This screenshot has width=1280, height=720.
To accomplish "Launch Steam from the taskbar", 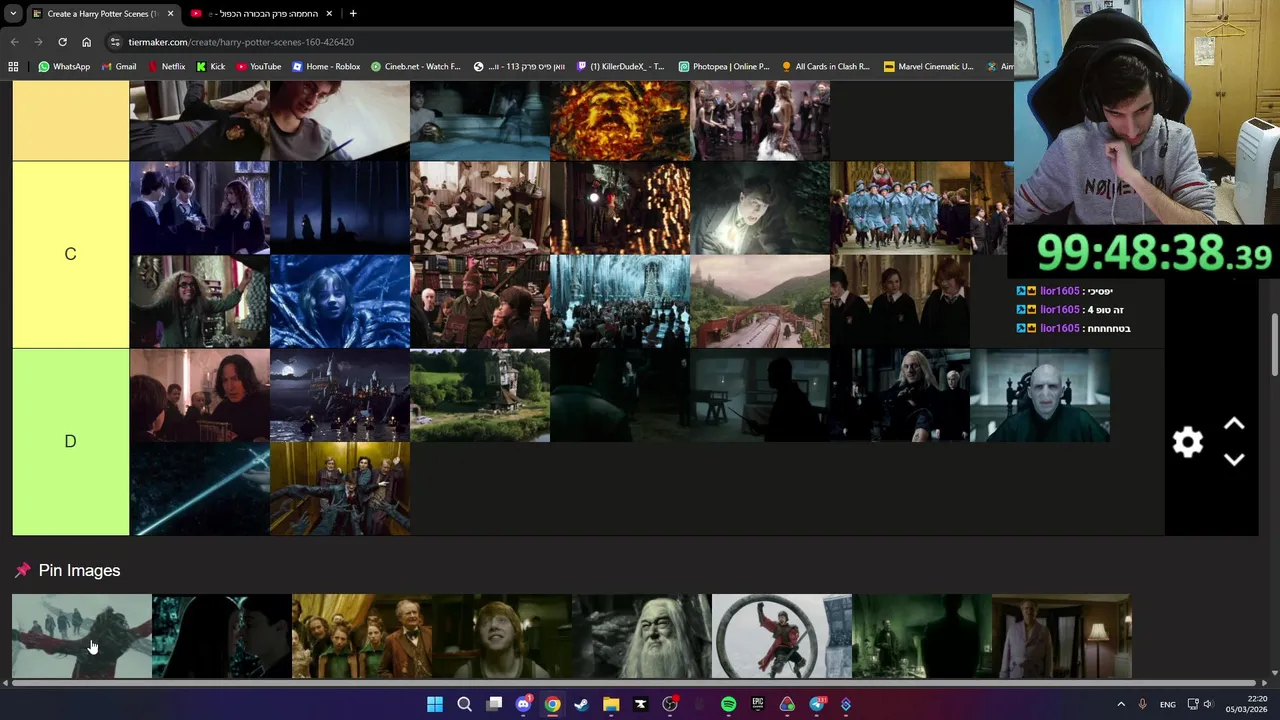I will [581, 704].
